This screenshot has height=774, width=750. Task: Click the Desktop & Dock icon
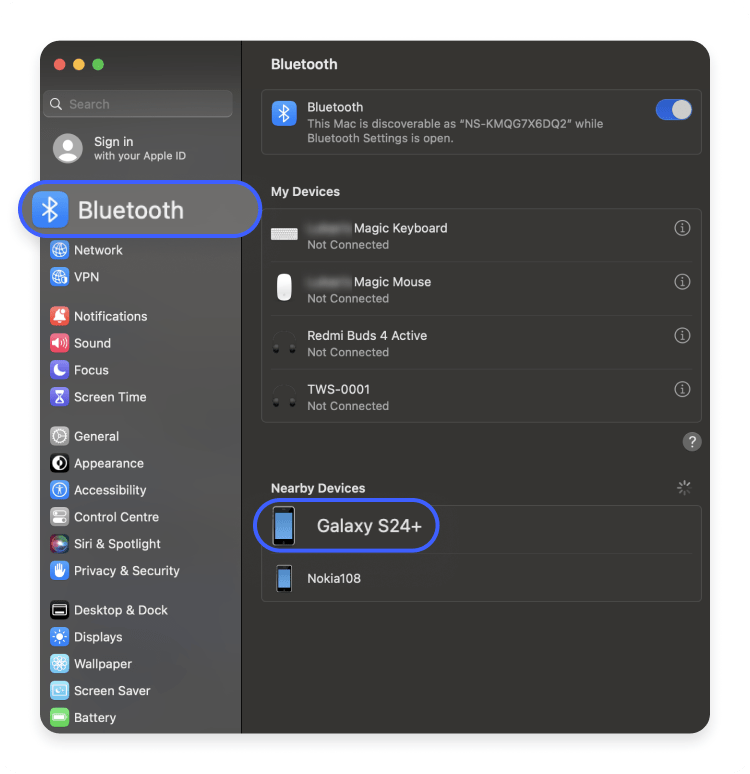point(59,610)
